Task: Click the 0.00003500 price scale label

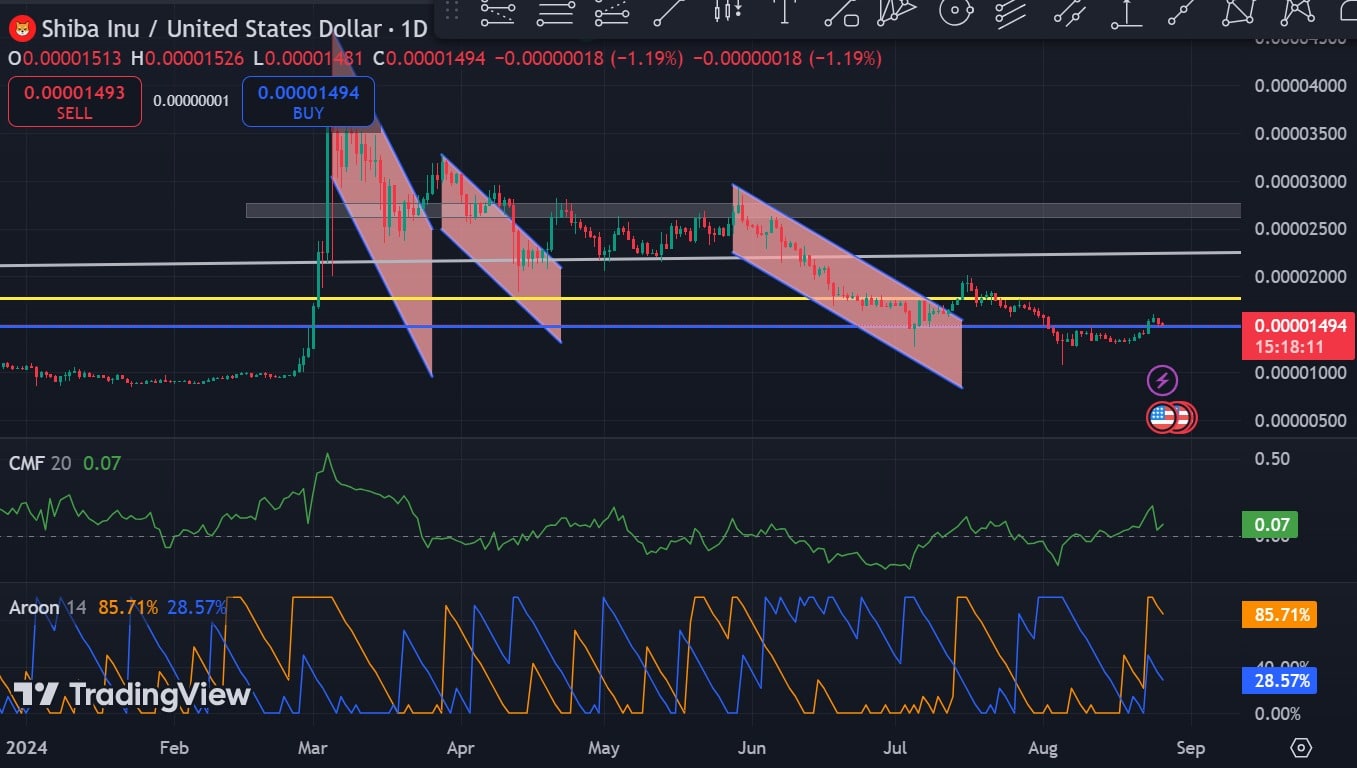Action: [x=1300, y=135]
